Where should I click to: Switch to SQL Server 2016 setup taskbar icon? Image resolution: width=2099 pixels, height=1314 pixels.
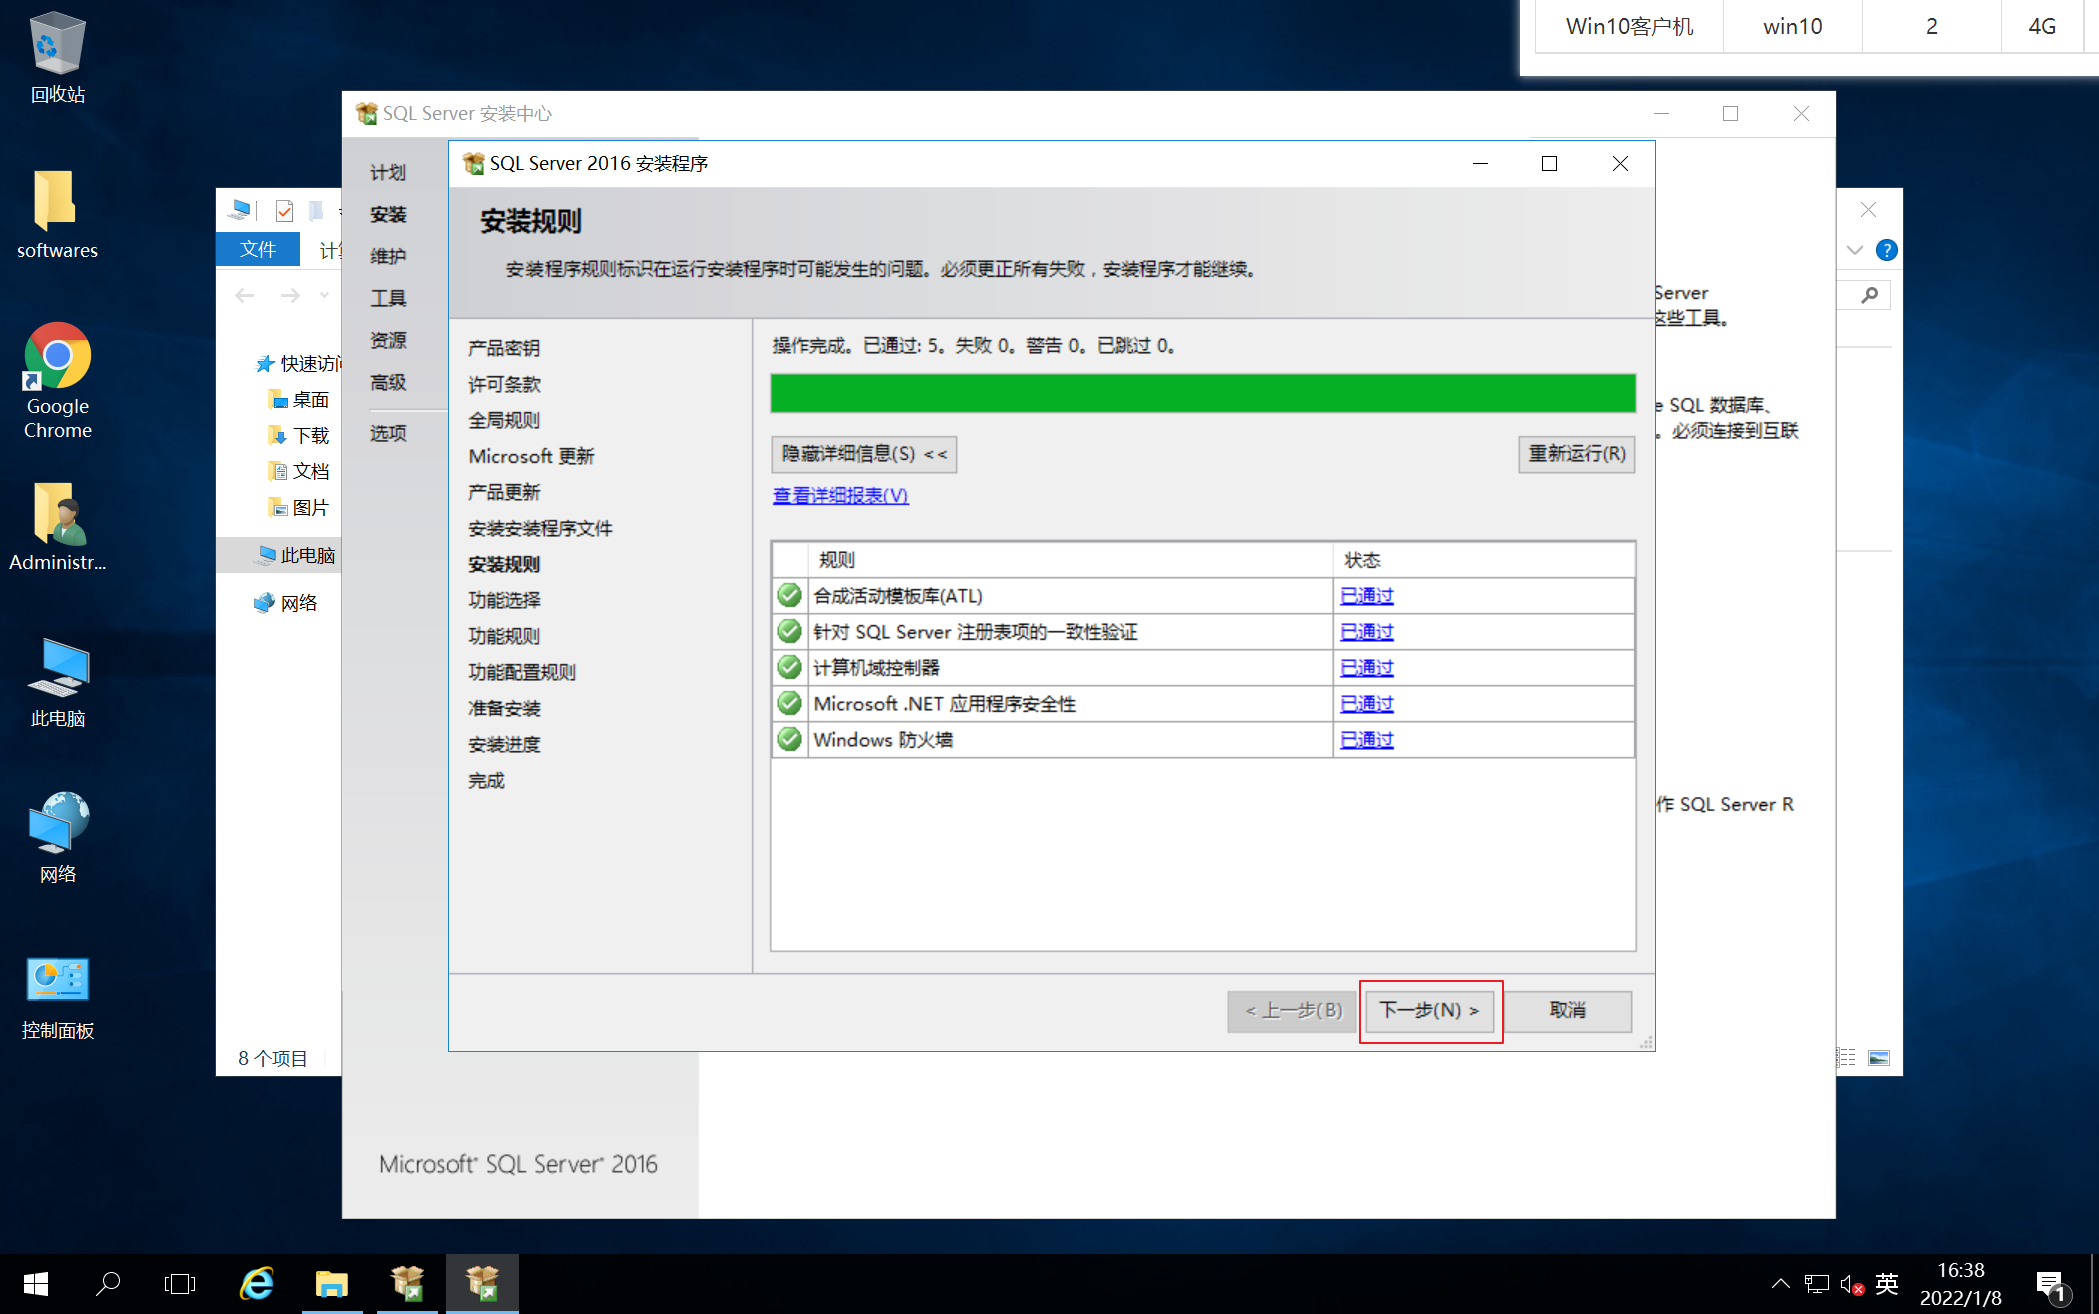pos(482,1284)
